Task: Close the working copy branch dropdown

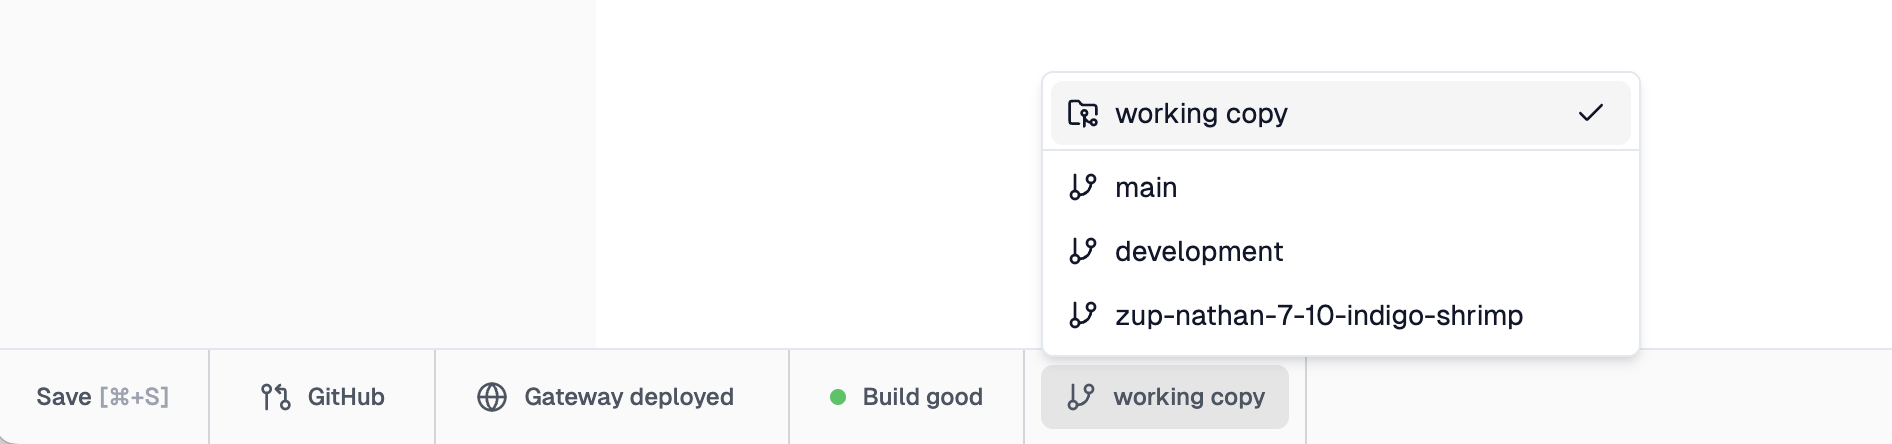Action: pos(1165,397)
